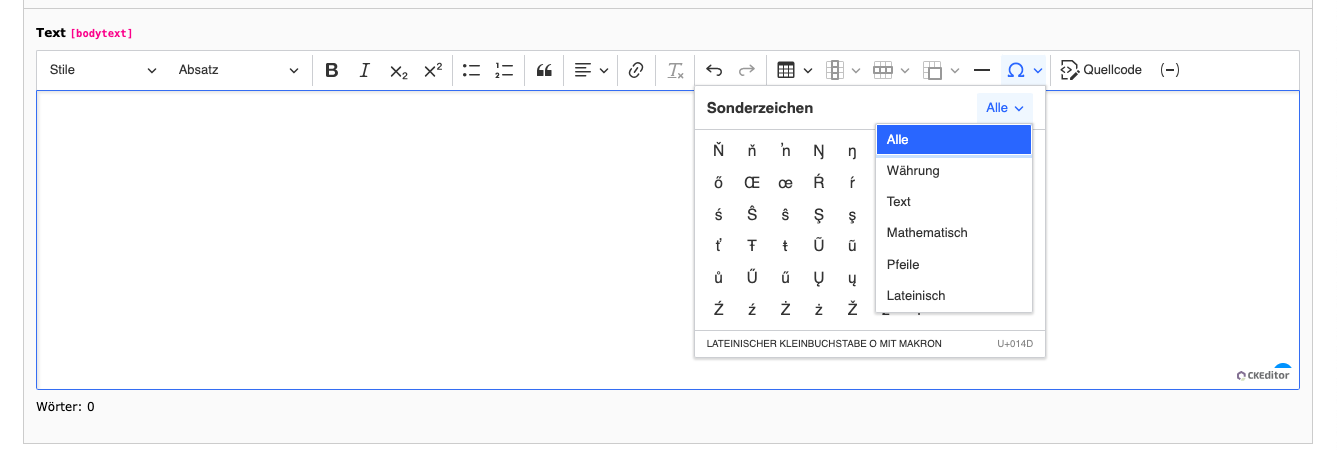Apply subscript formatting
This screenshot has height=451, width=1337.
pos(398,70)
